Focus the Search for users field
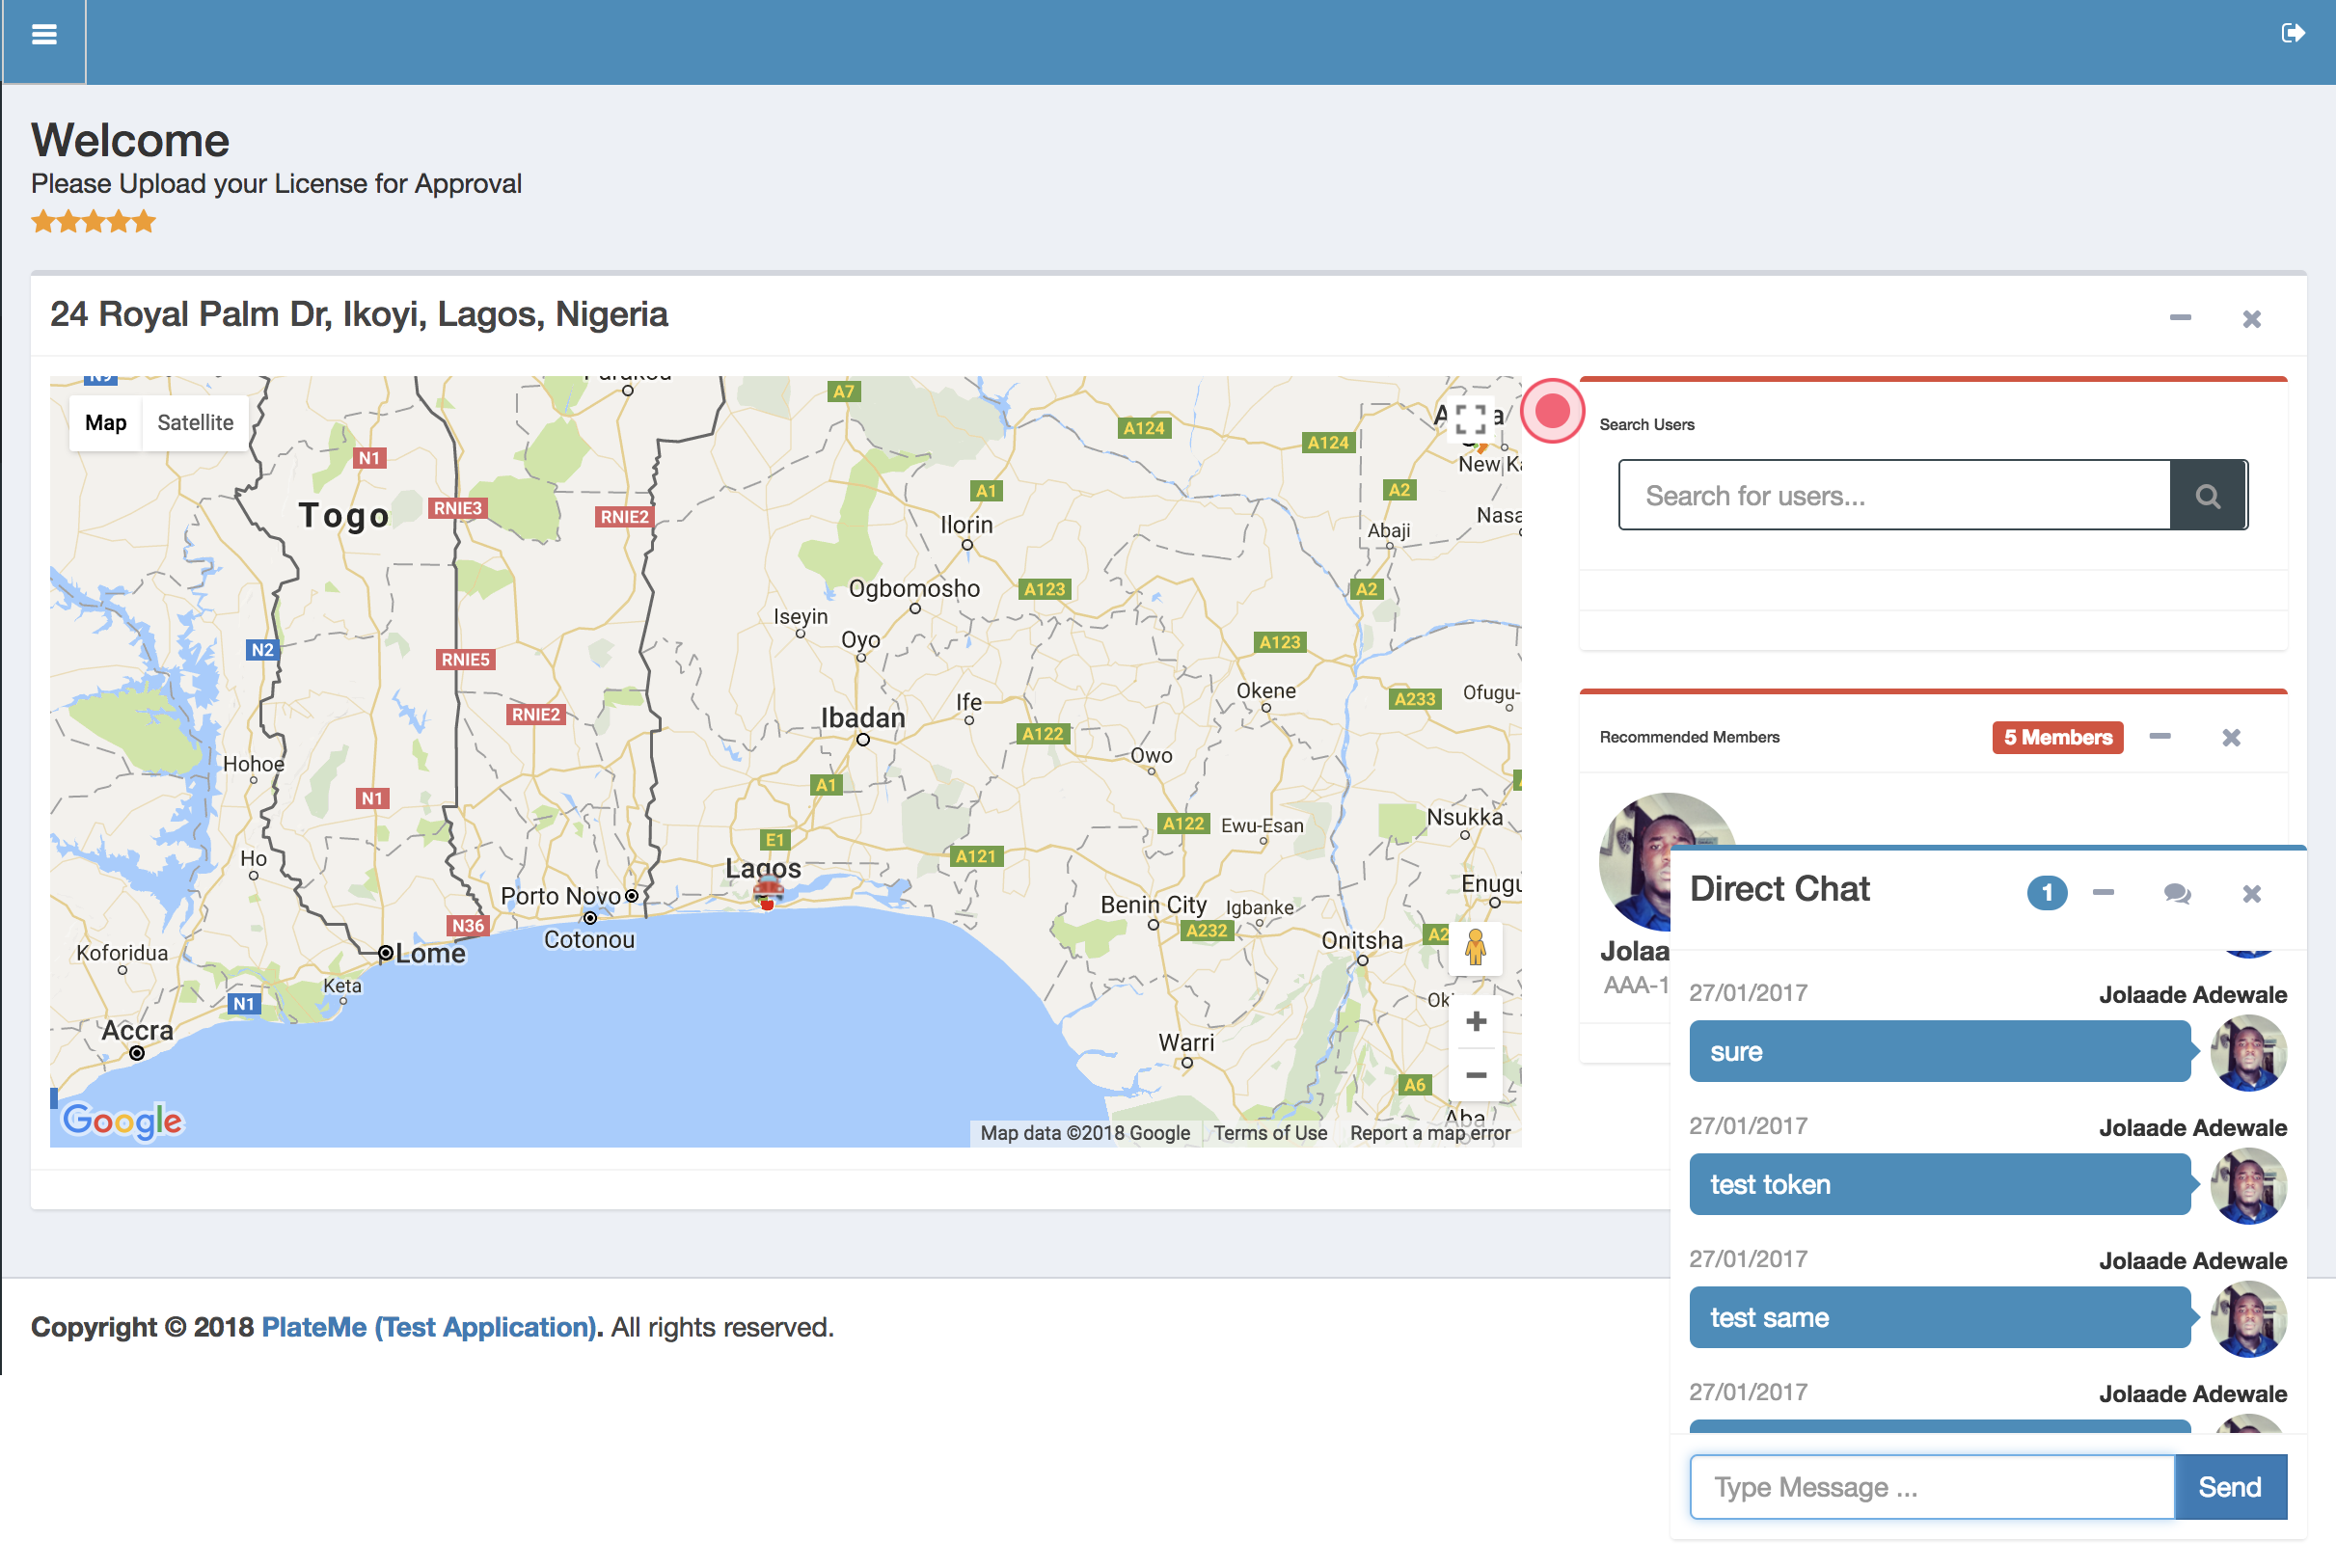This screenshot has height=1568, width=2336. click(1894, 496)
